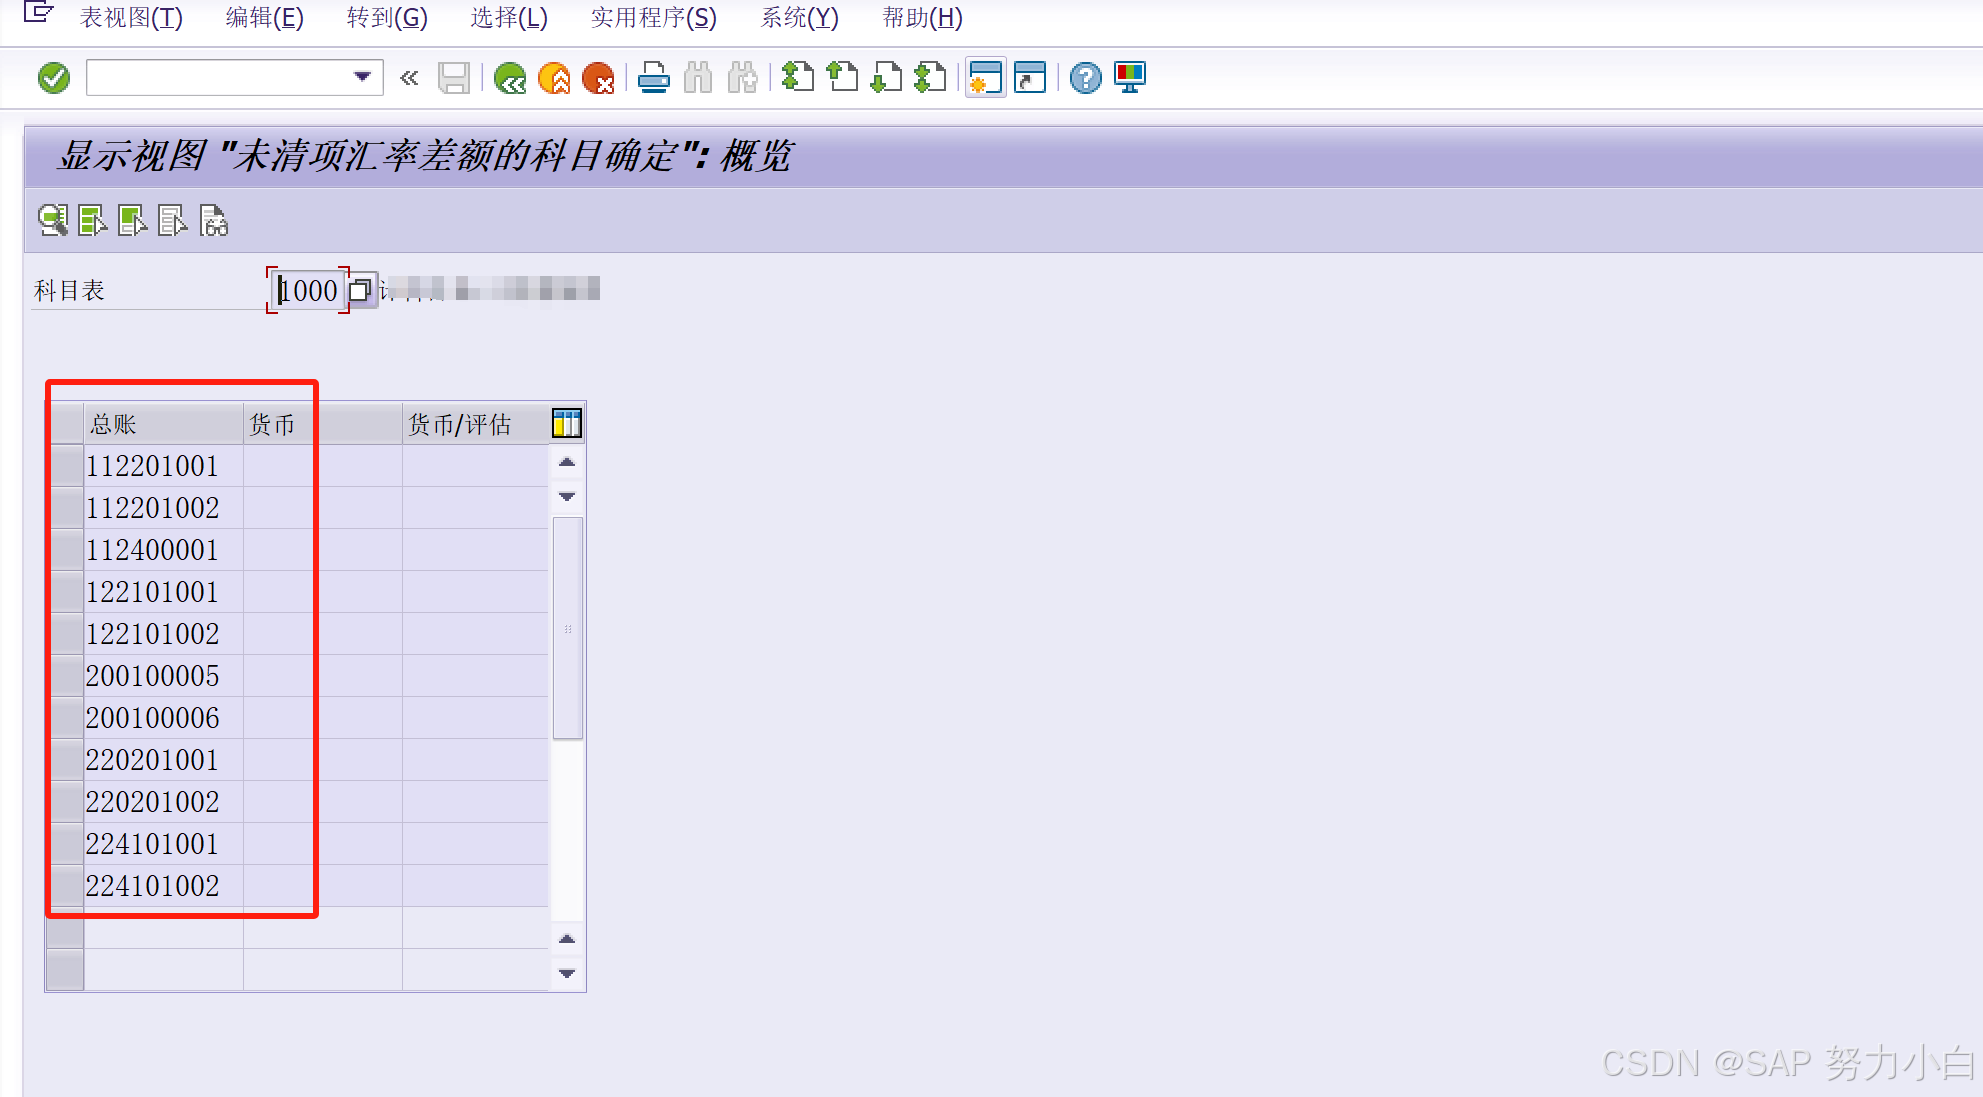Select the row marker for account 112201001
This screenshot has height=1097, width=1983.
pyautogui.click(x=66, y=466)
